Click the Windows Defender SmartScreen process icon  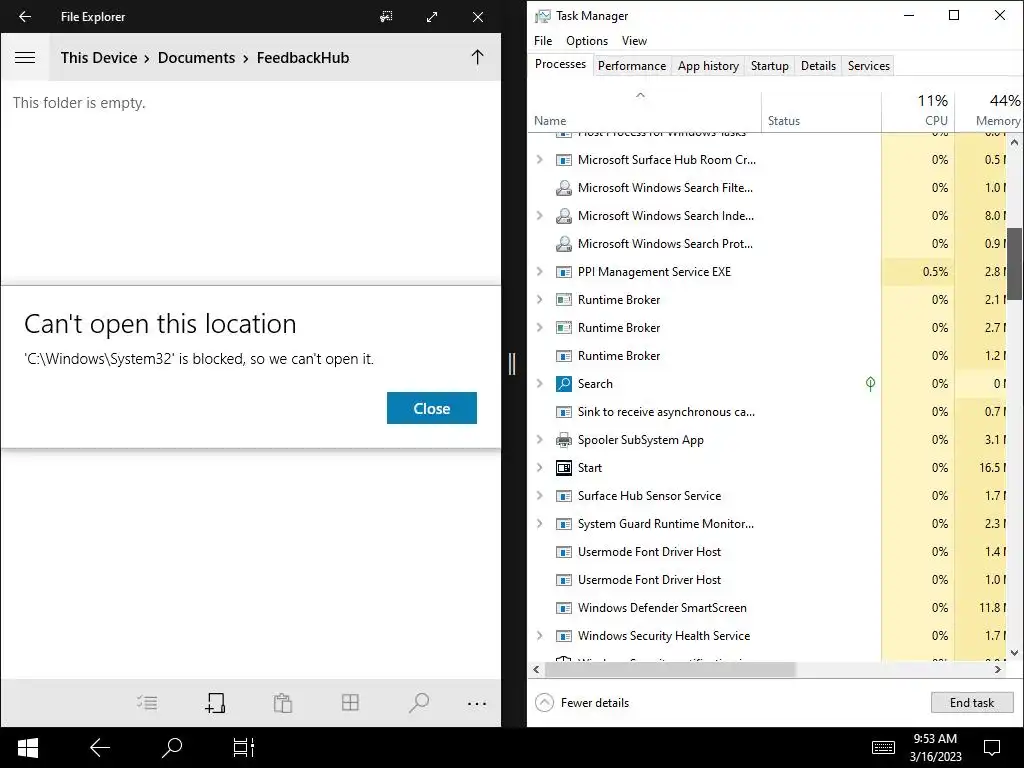pos(564,607)
